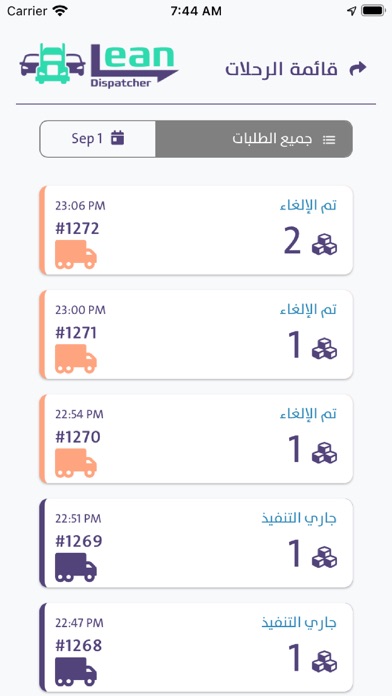Select the تم الإلغاء status on order #1270

click(x=308, y=414)
